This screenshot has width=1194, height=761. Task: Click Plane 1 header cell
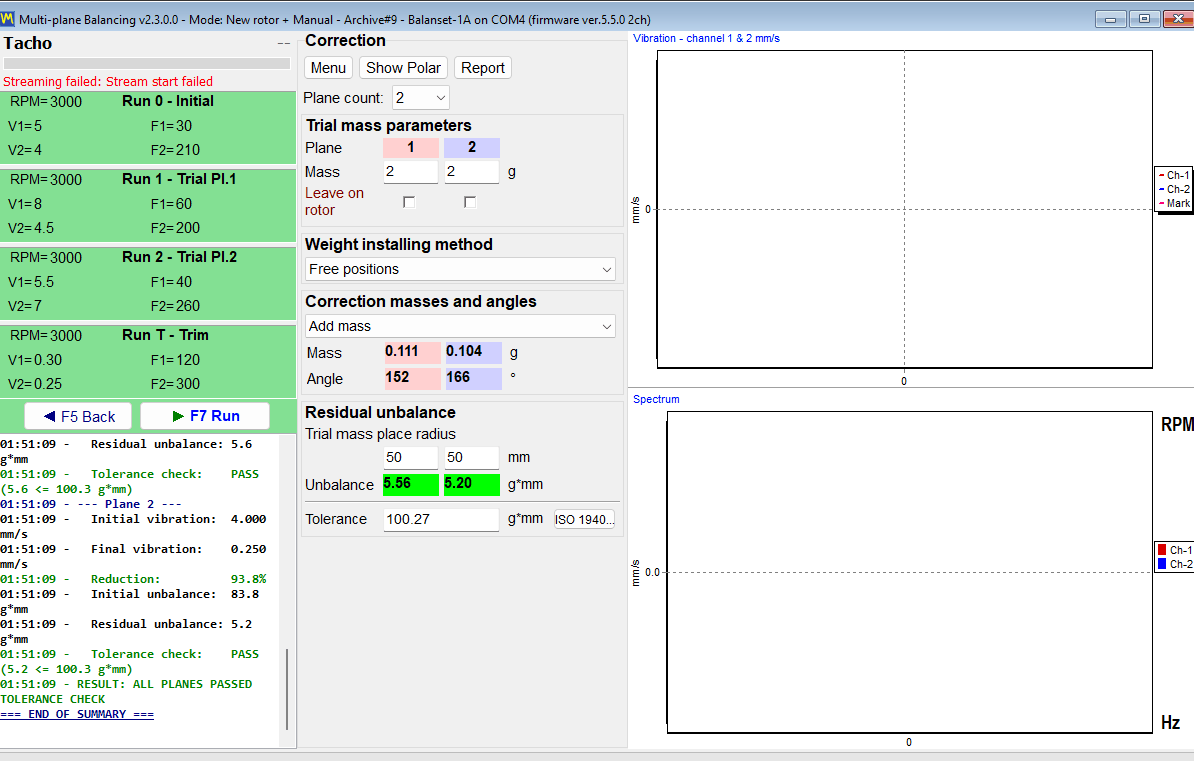point(410,148)
